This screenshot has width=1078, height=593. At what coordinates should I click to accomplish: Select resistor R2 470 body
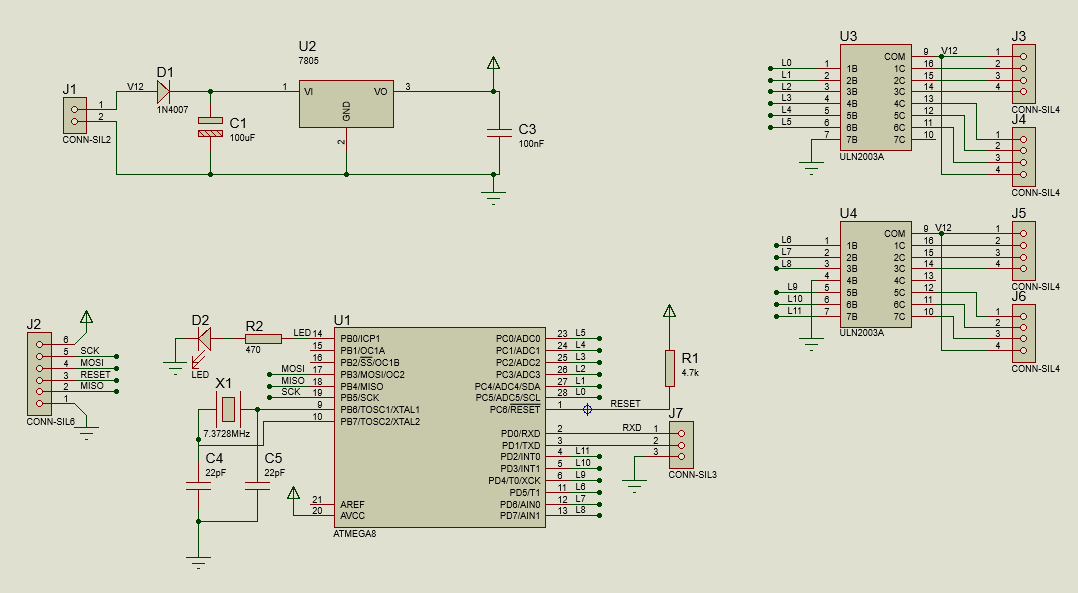(x=263, y=338)
